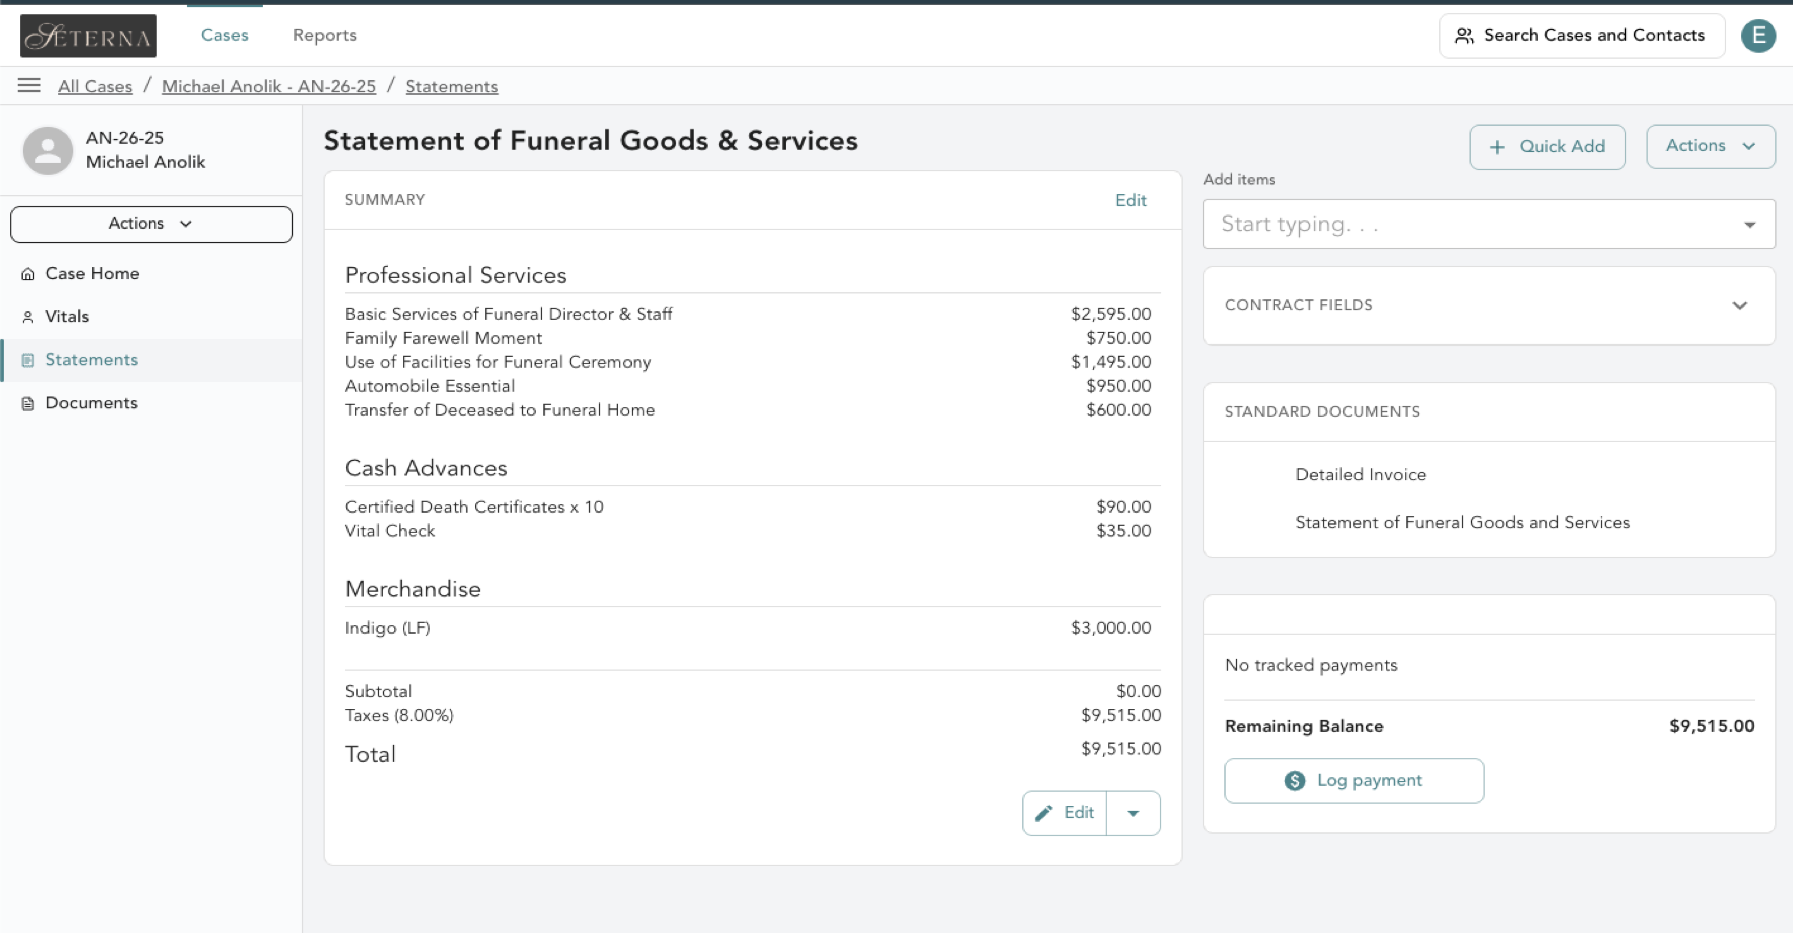Click the Vitals person icon
The image size is (1793, 933).
(x=28, y=317)
